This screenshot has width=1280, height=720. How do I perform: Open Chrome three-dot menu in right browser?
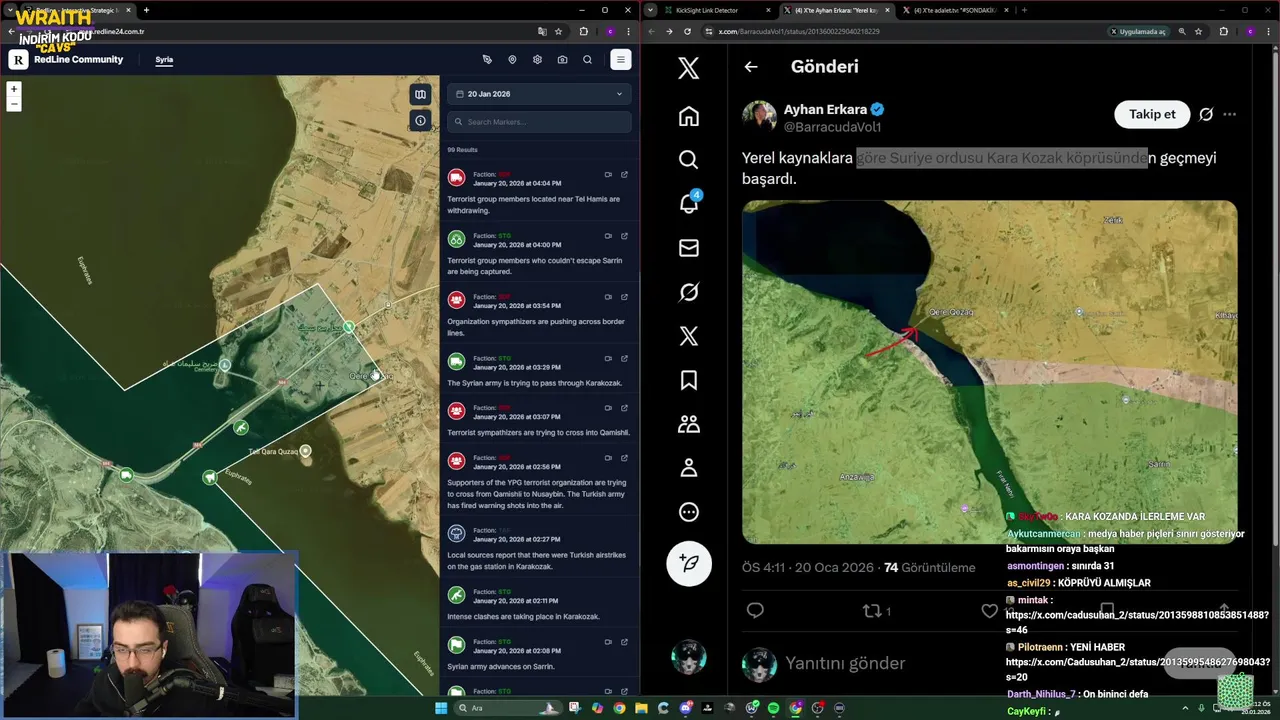1268,32
